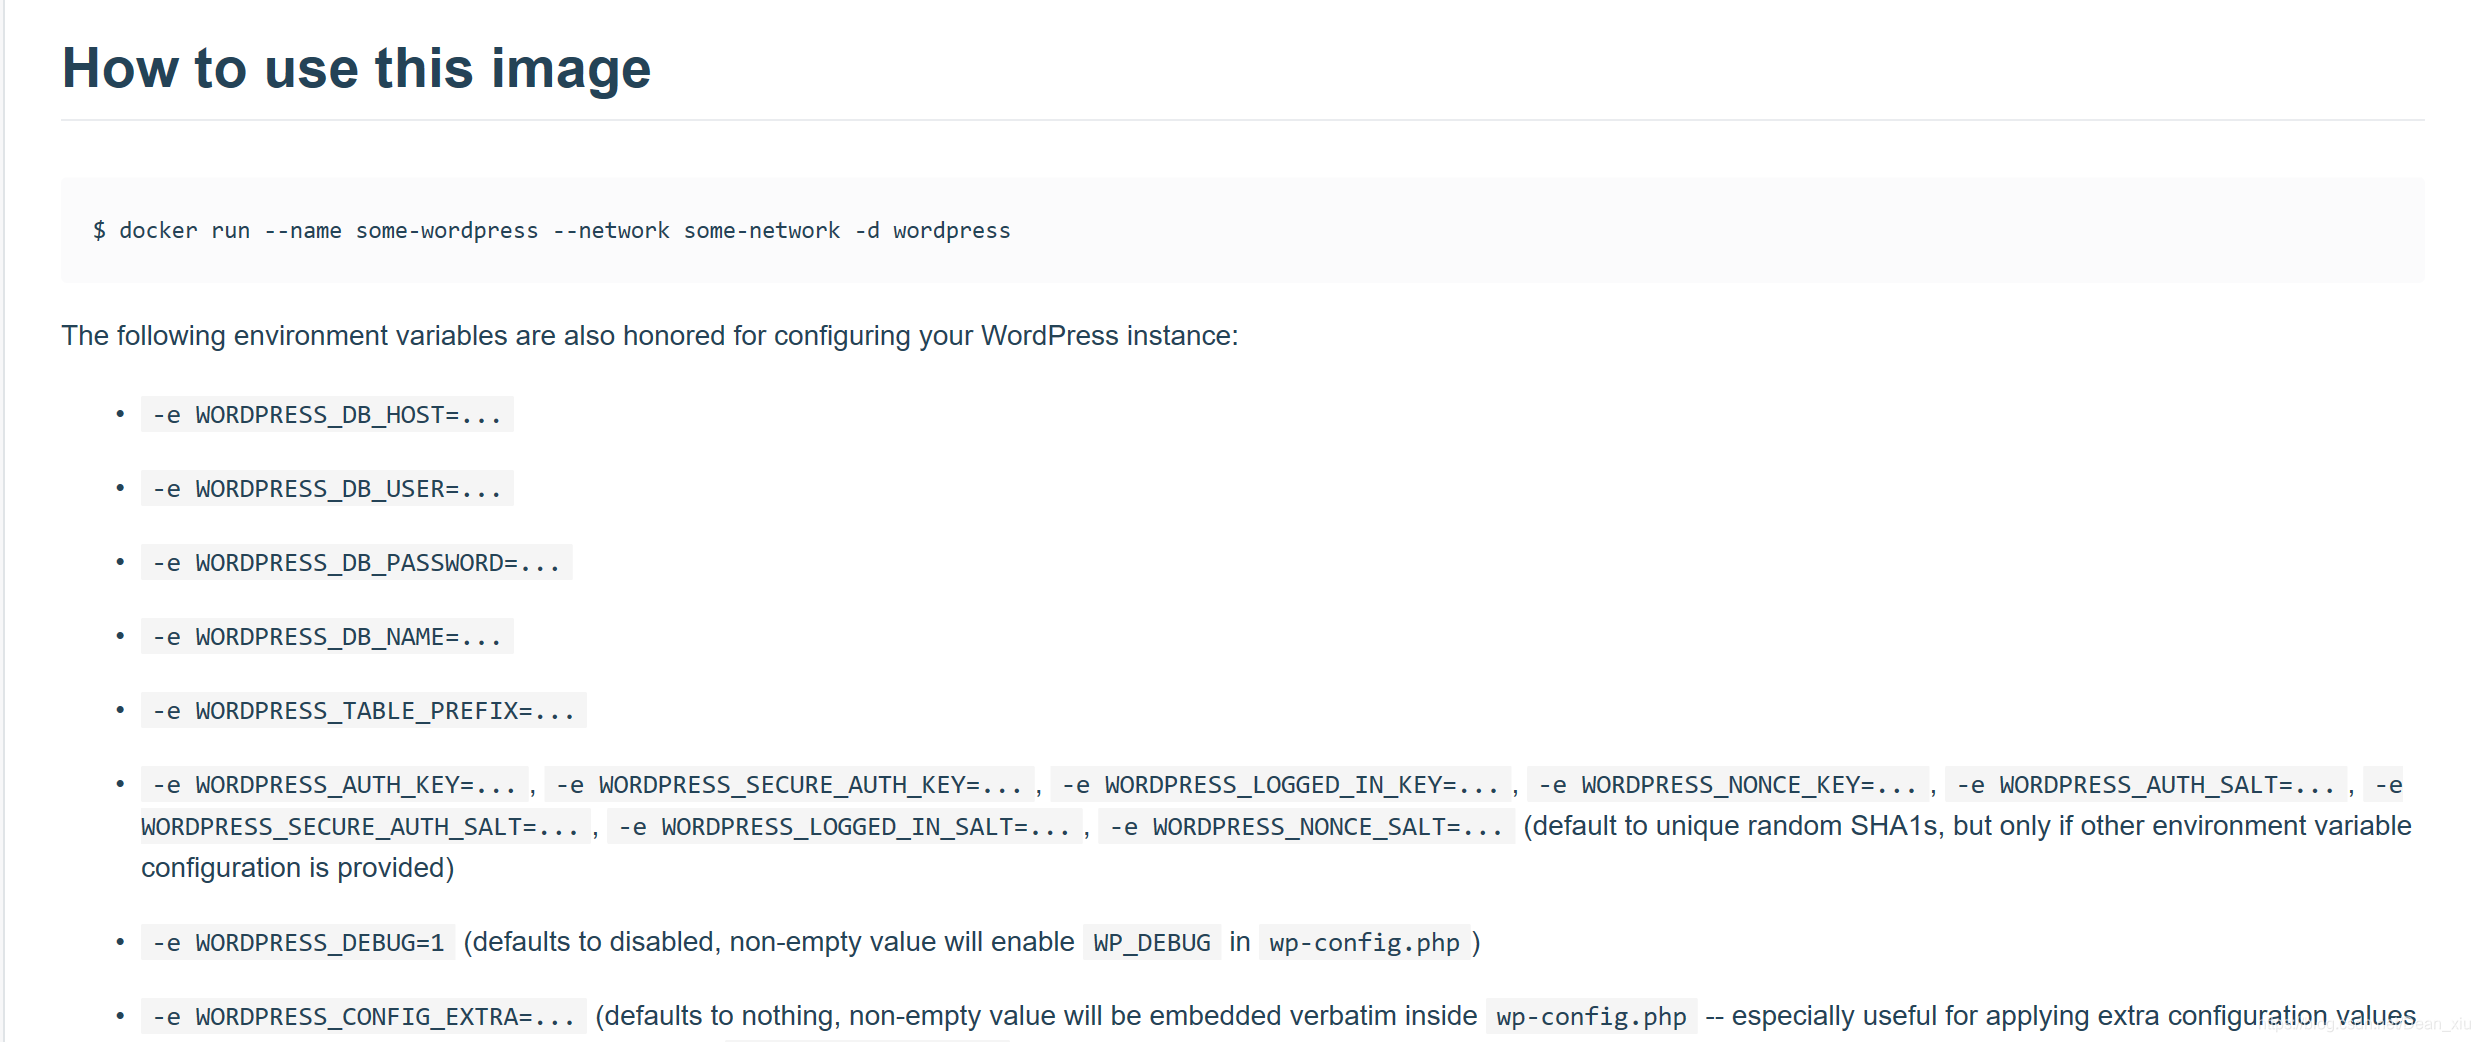Select the -e WORDPRESS_DB_HOST=... code entry

tap(327, 414)
